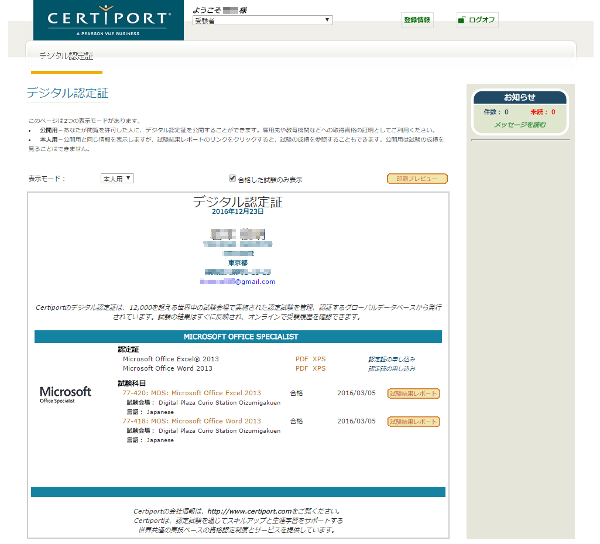Viewport: 600px width, 544px height.
Task: Click exam date 2016/03/05 for Excel 2013
Action: coord(356,393)
